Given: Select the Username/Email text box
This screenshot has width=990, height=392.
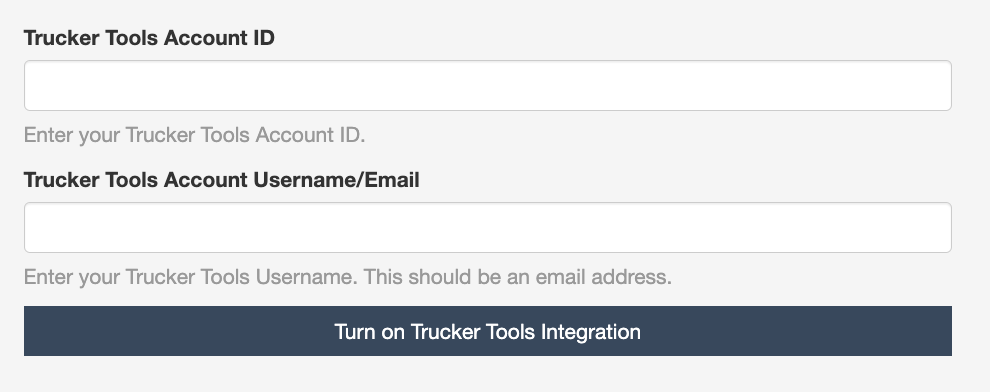Looking at the screenshot, I should click(x=487, y=228).
